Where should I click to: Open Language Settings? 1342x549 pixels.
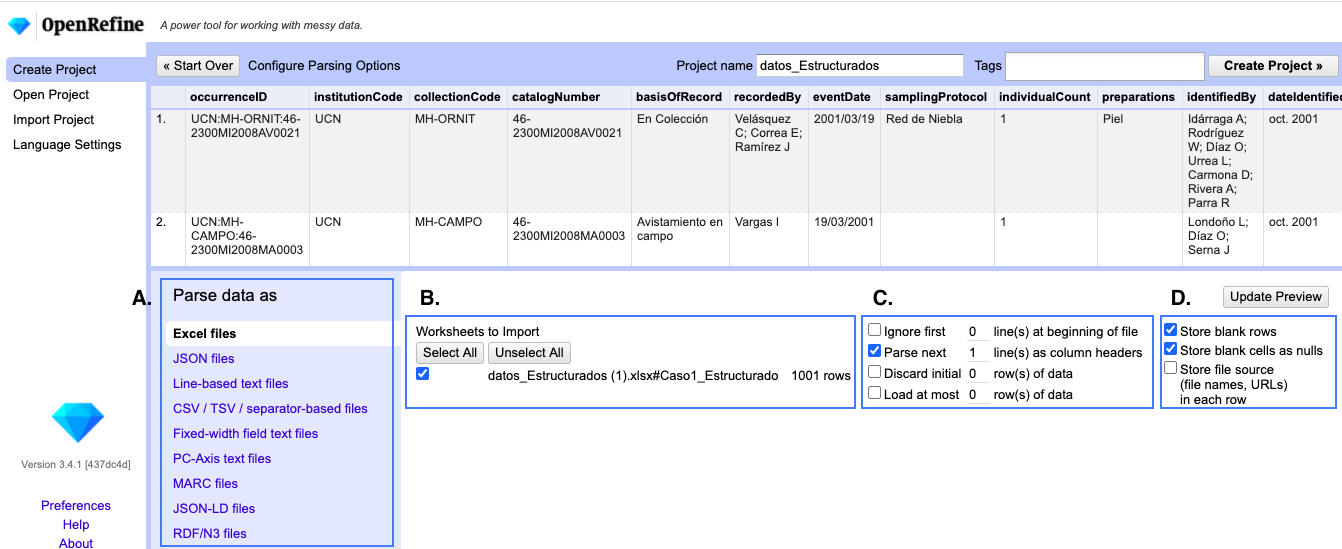tap(67, 145)
